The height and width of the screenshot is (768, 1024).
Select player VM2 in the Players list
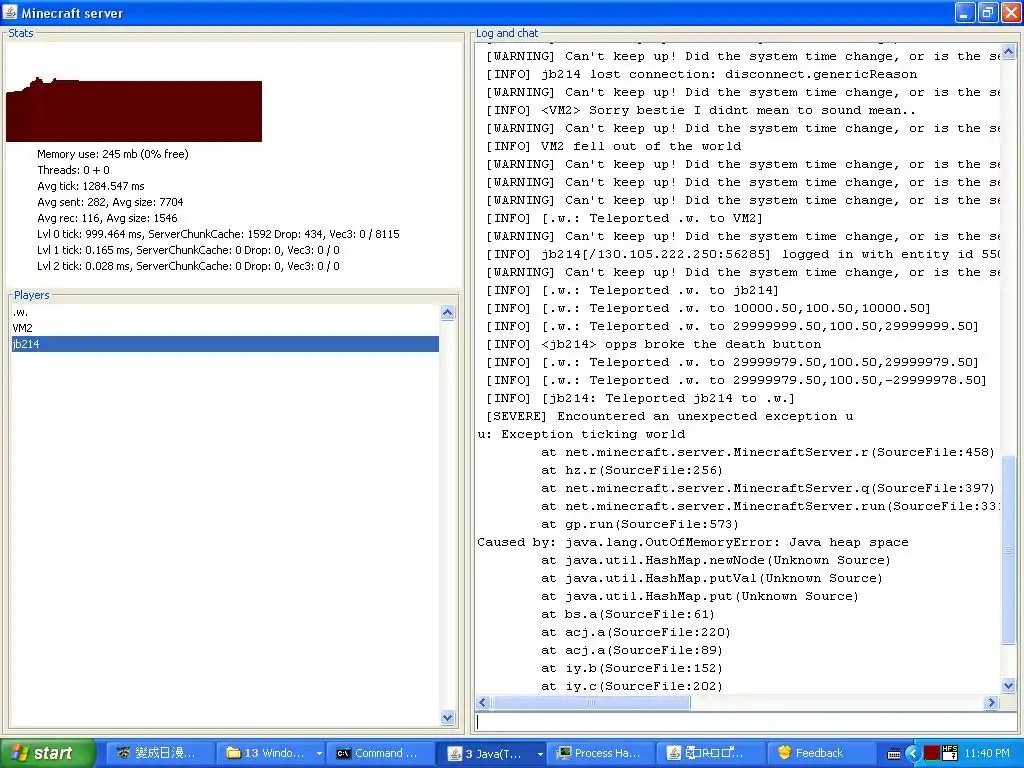pos(225,328)
